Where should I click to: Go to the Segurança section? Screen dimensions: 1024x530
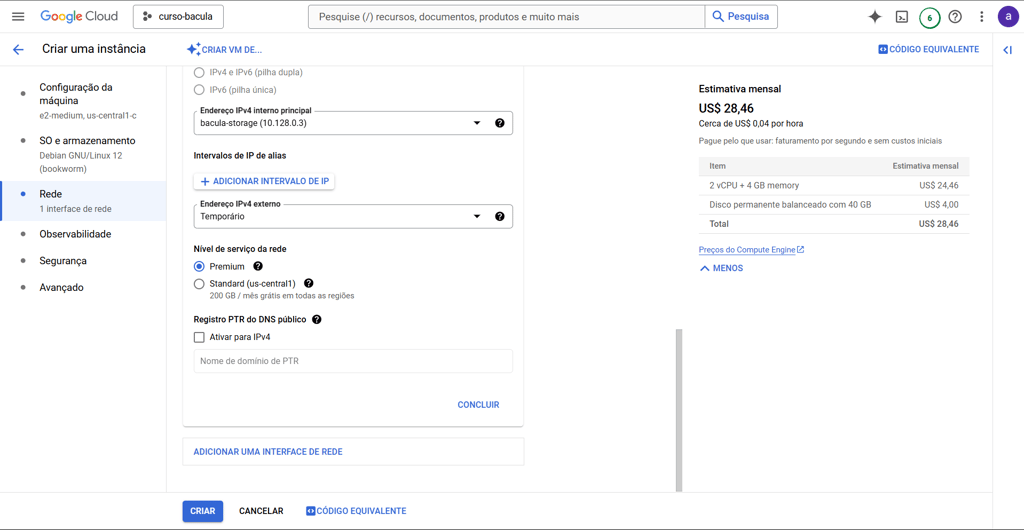[x=63, y=261]
